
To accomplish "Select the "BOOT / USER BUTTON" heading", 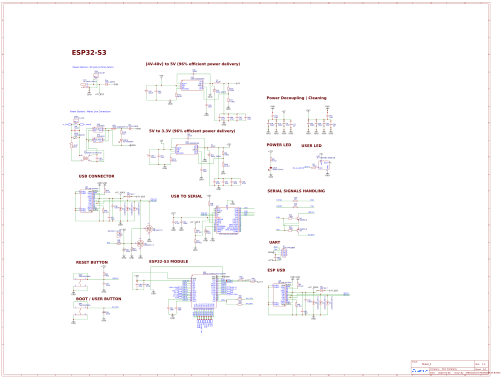I will (98, 299).
